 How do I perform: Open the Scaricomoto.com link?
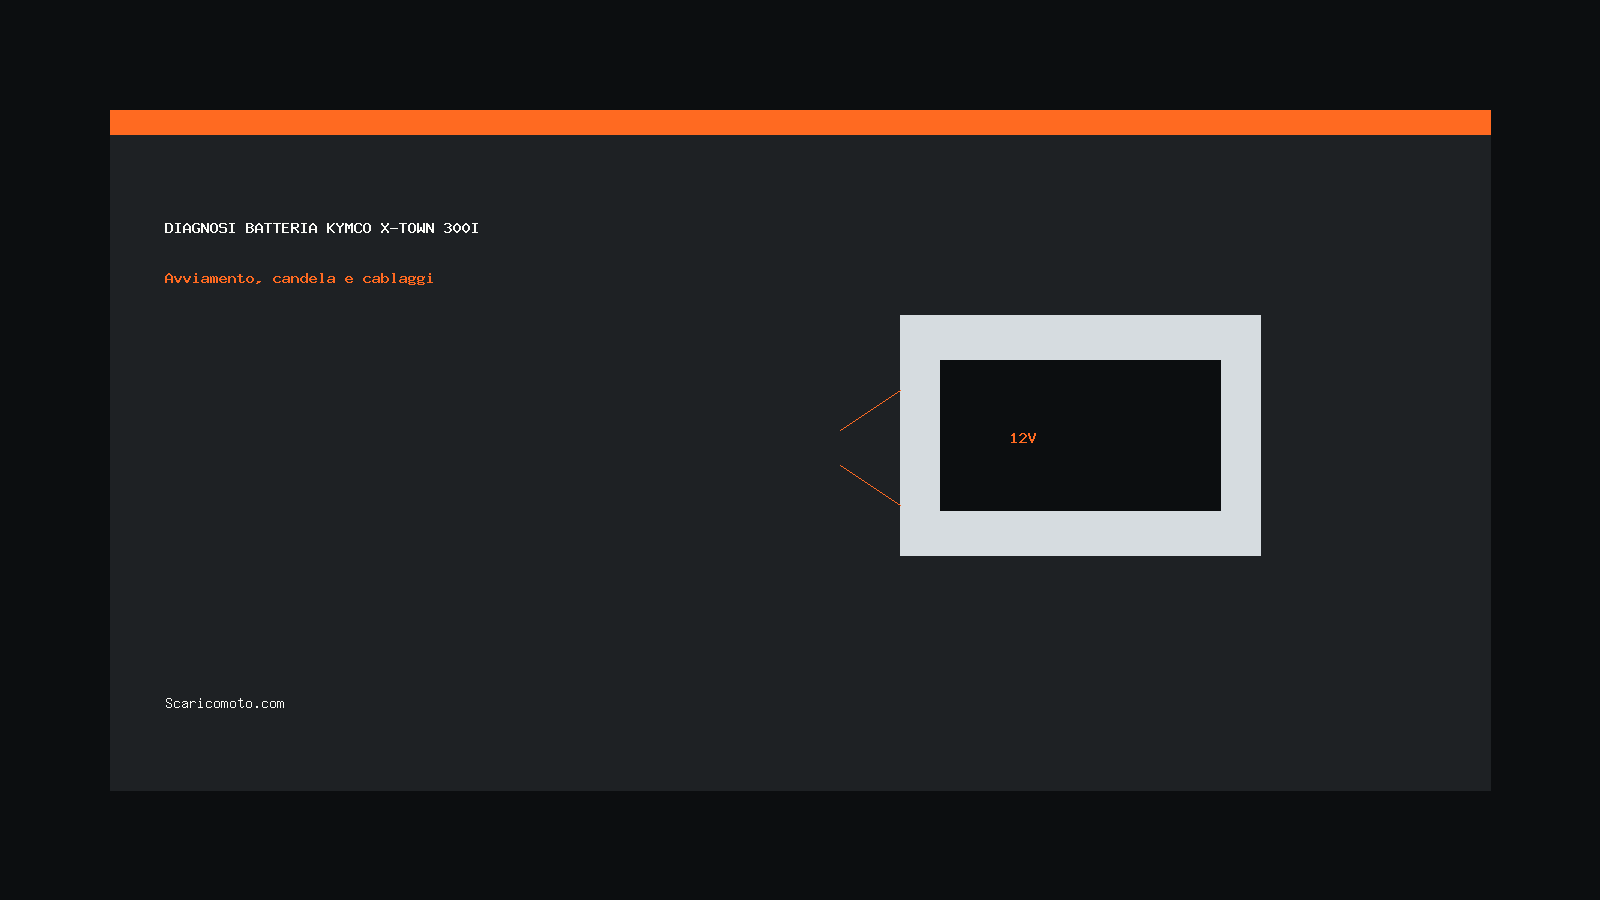click(x=225, y=703)
